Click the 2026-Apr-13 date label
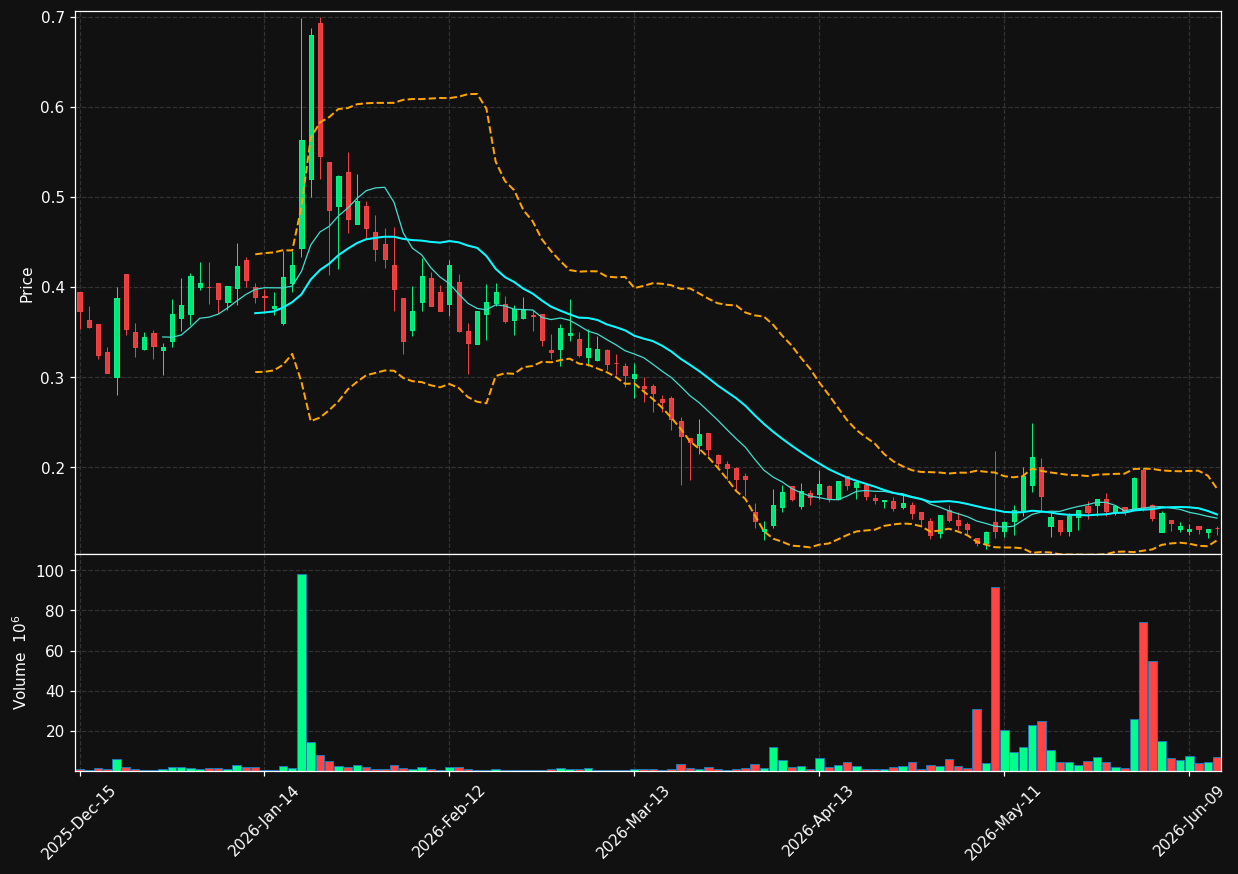1238x874 pixels. pos(818,822)
